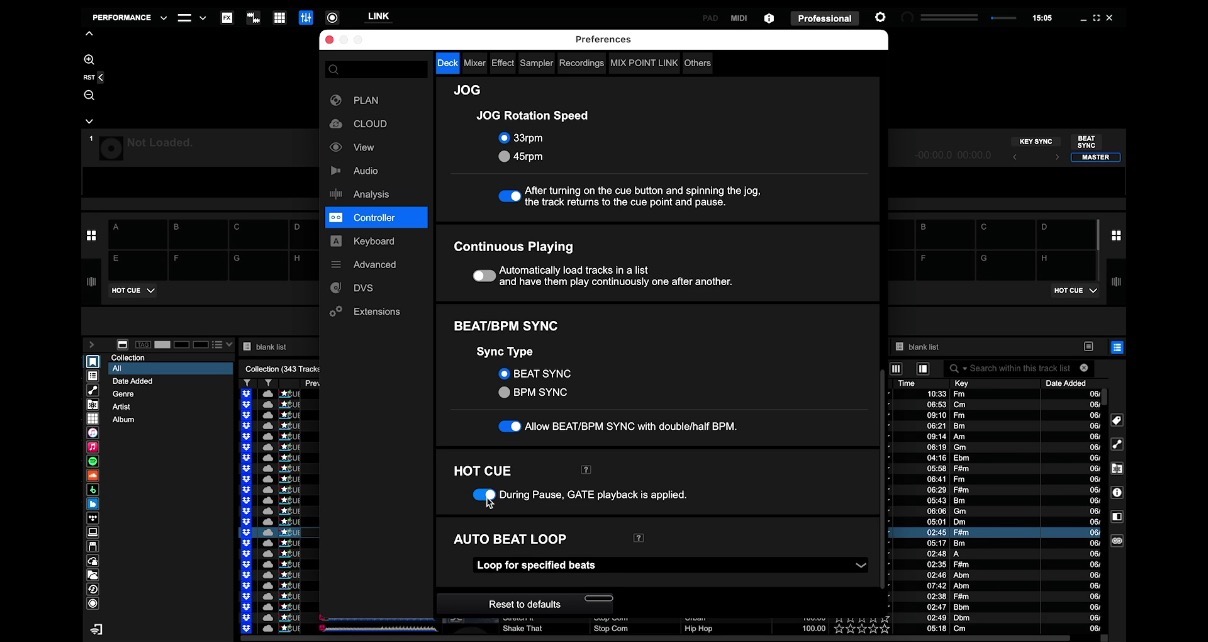Toggle the highlighted mixer panel icon

[306, 18]
